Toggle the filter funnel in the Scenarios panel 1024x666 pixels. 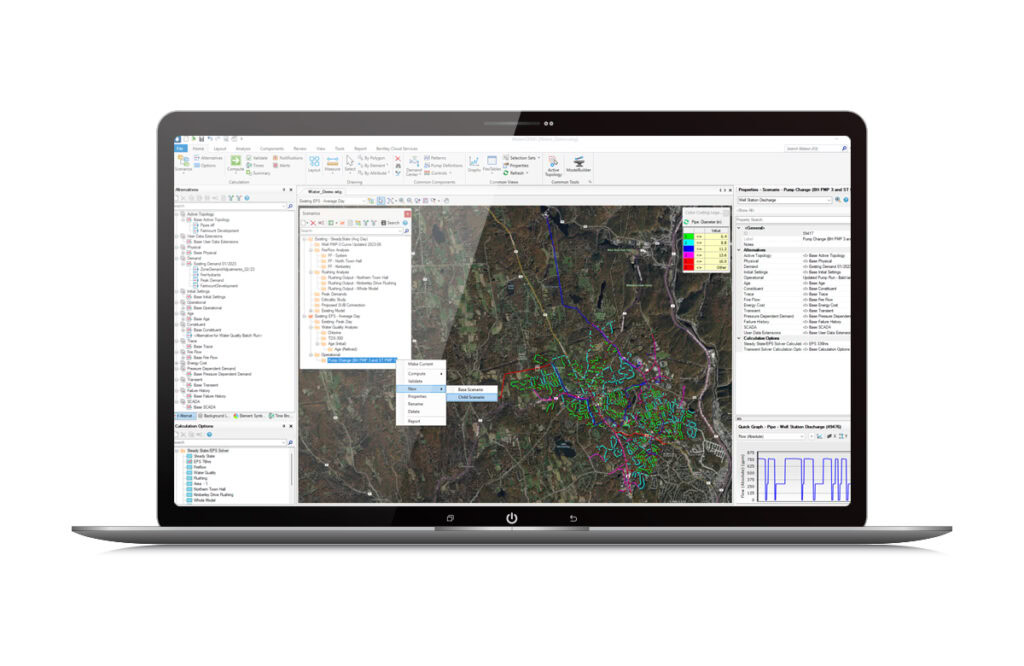(366, 220)
